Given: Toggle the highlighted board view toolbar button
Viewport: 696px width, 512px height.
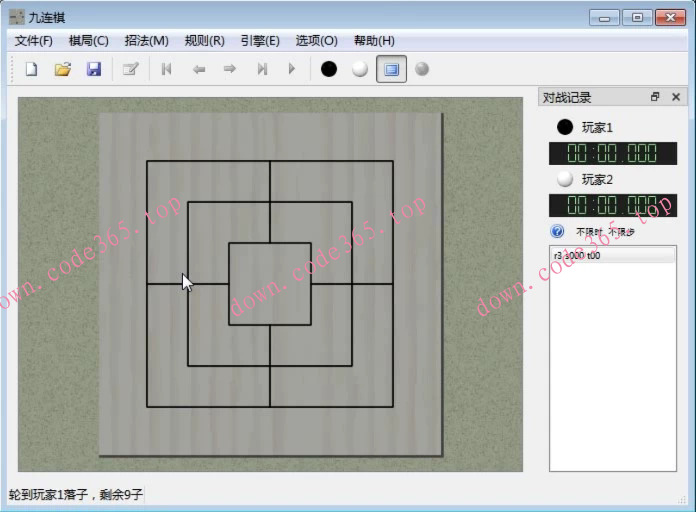Looking at the screenshot, I should [x=391, y=69].
